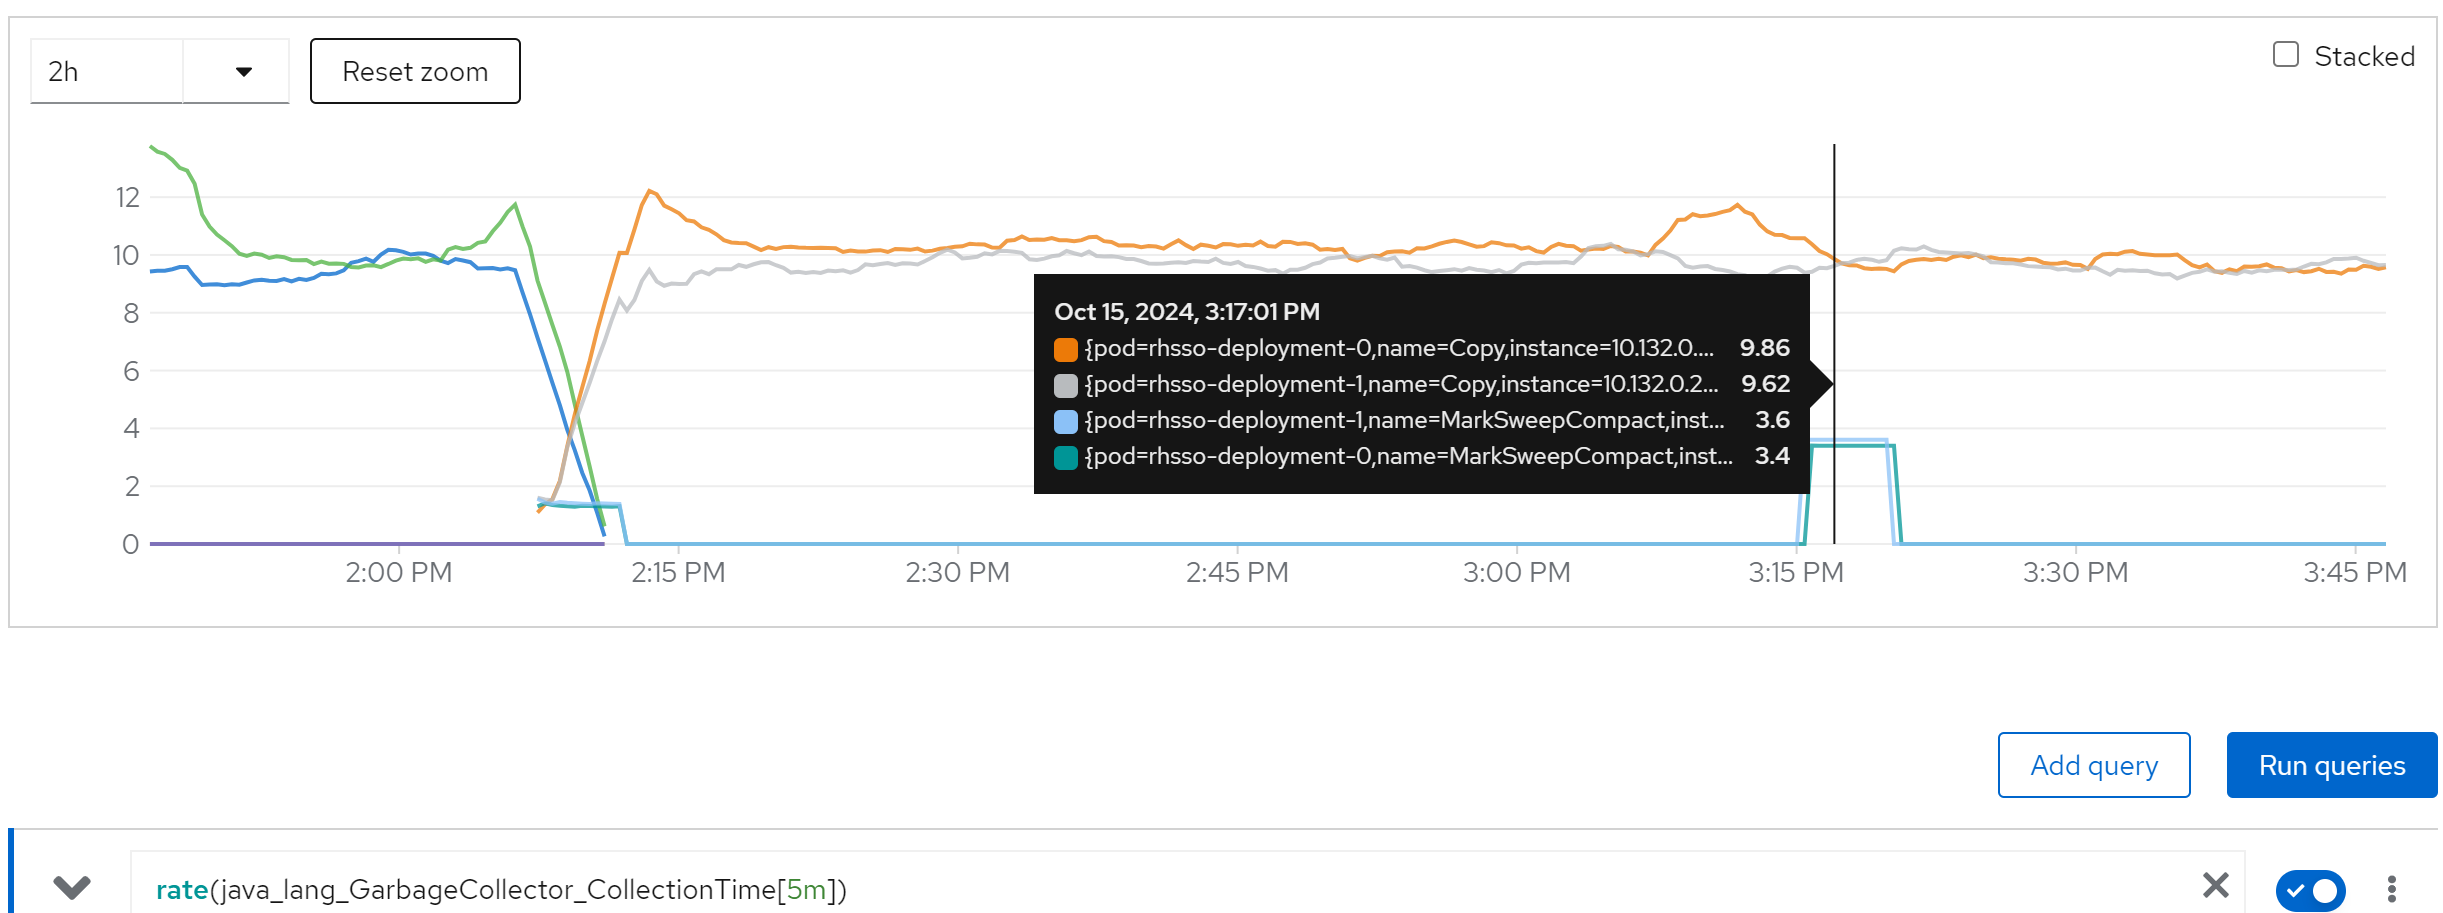Click the 2h time span text field
The height and width of the screenshot is (913, 2443).
tap(107, 72)
